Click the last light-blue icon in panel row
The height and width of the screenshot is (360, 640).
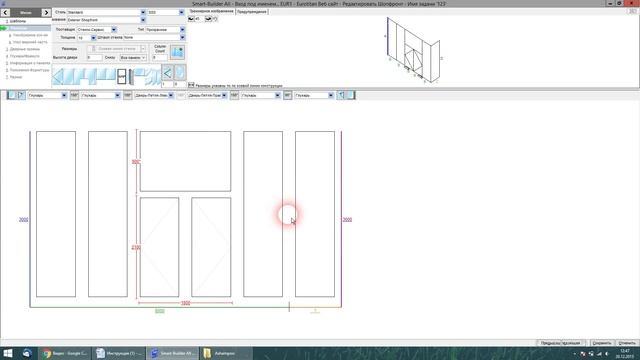[x=351, y=95]
